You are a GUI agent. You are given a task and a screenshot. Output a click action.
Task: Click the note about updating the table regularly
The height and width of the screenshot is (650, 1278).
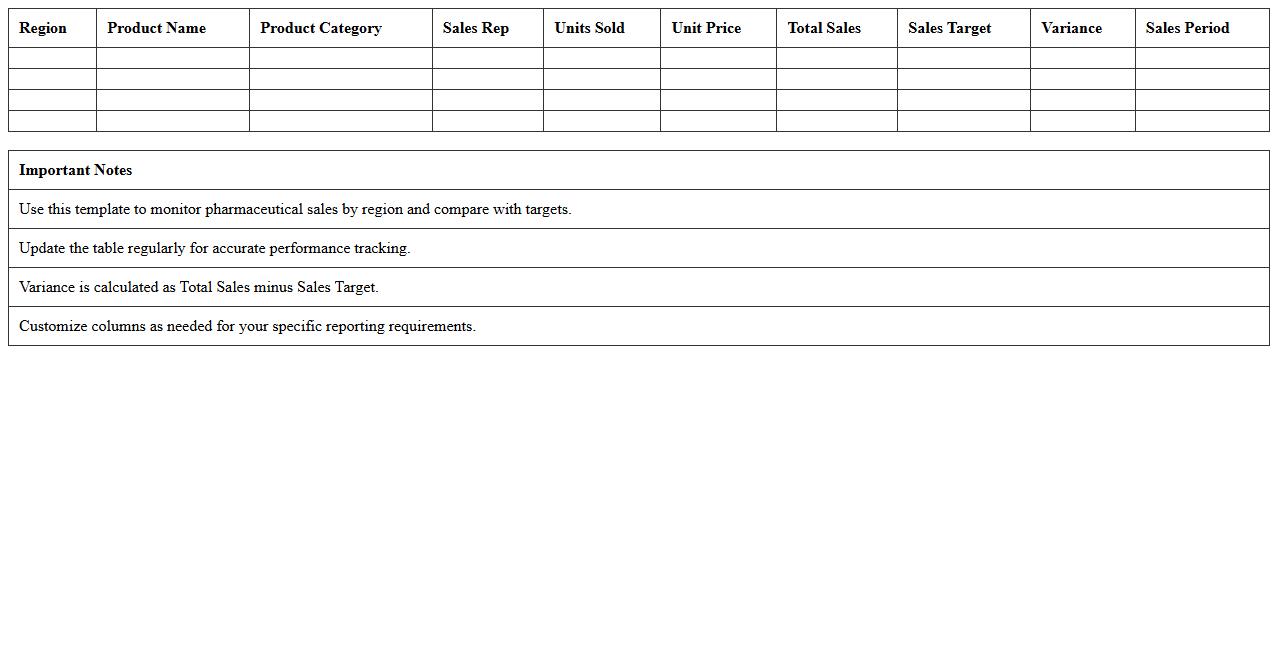(214, 248)
